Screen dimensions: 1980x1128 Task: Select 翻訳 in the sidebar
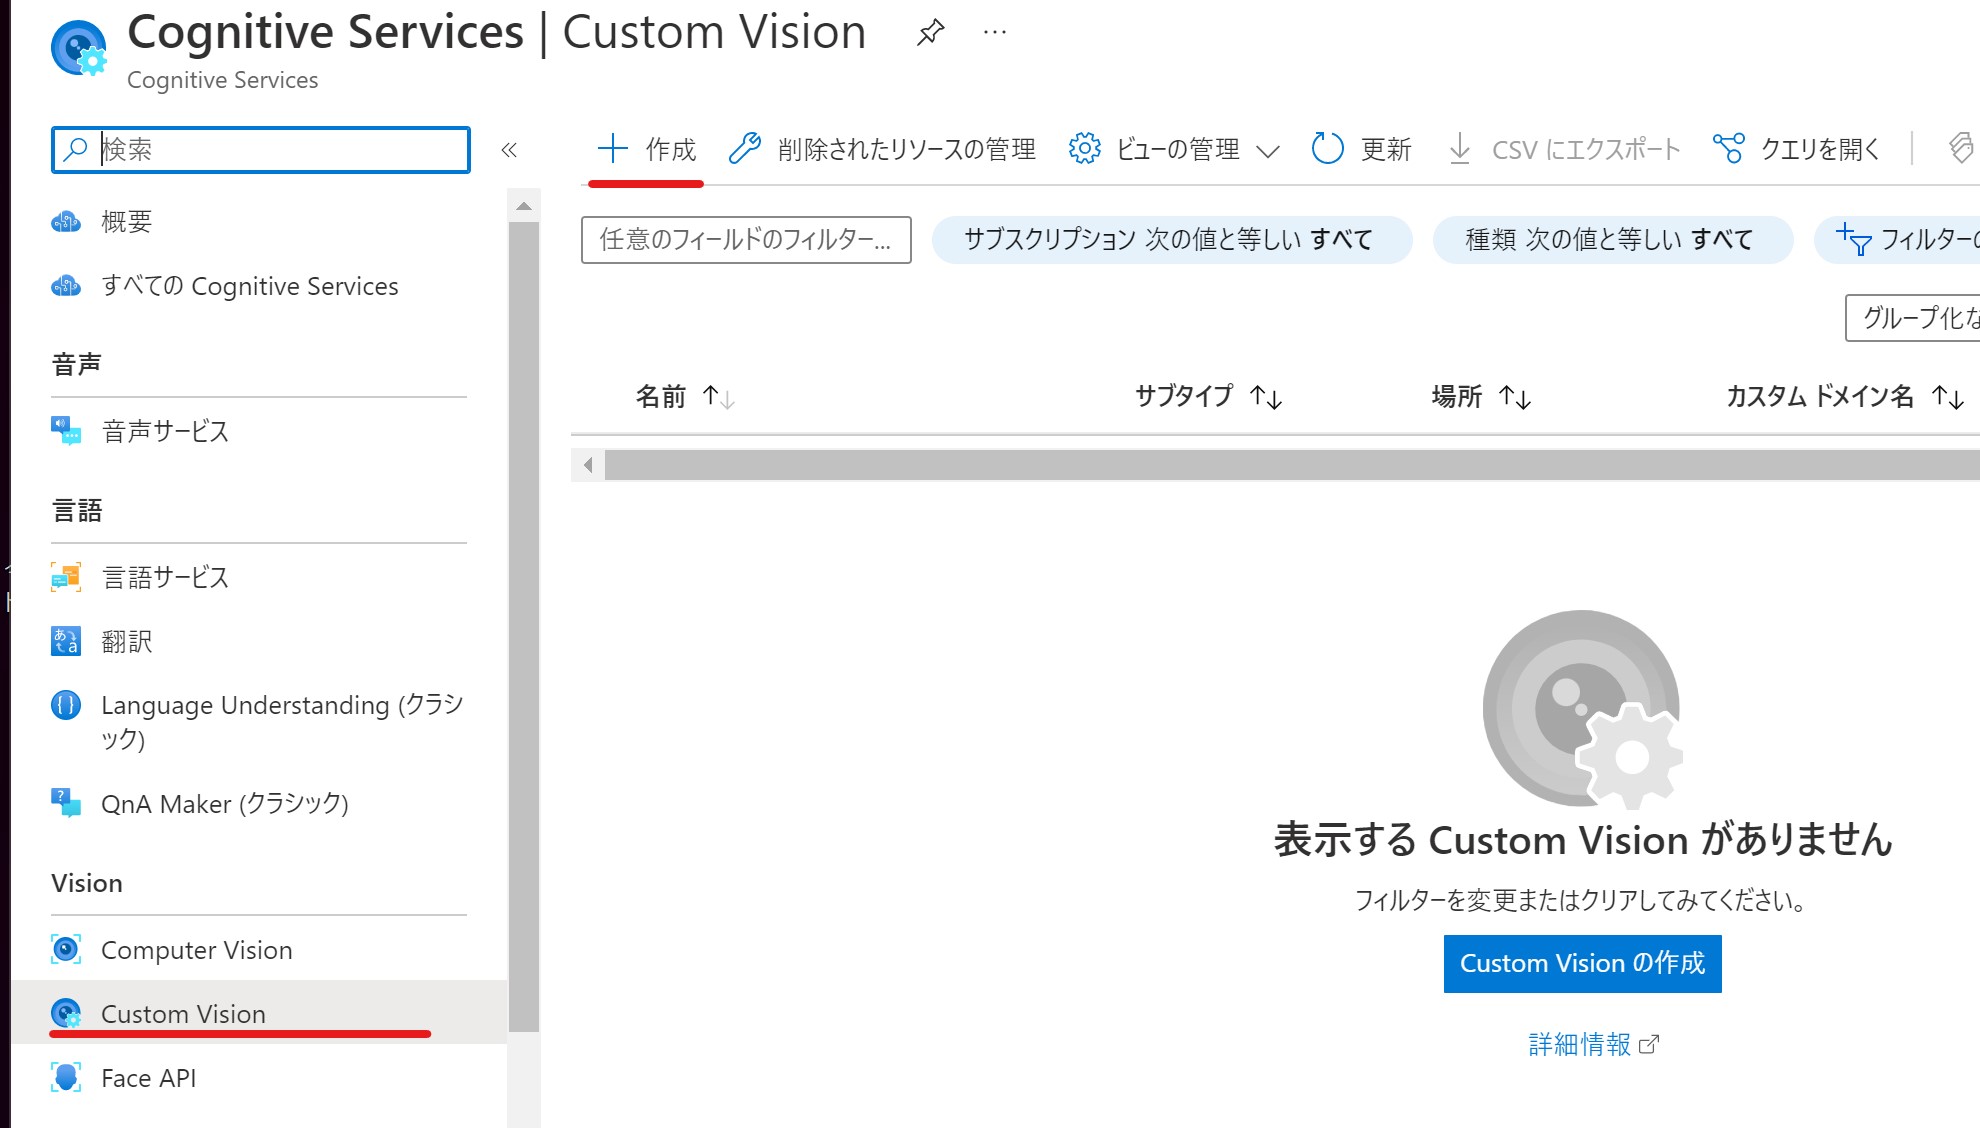point(259,641)
